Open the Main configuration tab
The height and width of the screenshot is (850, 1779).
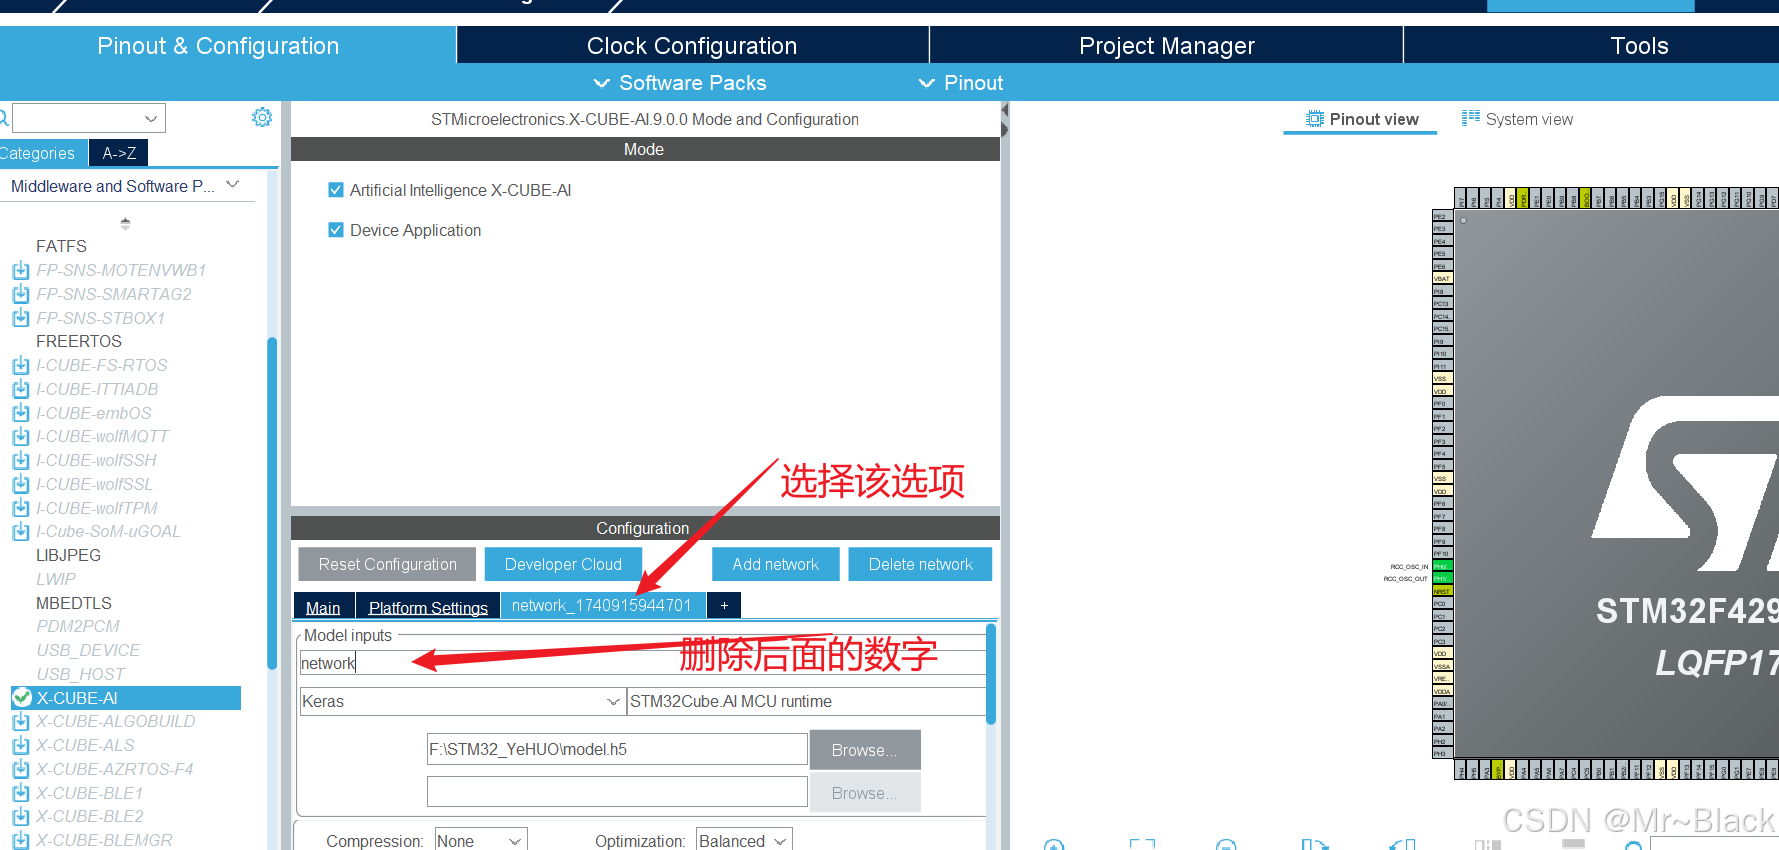click(323, 606)
